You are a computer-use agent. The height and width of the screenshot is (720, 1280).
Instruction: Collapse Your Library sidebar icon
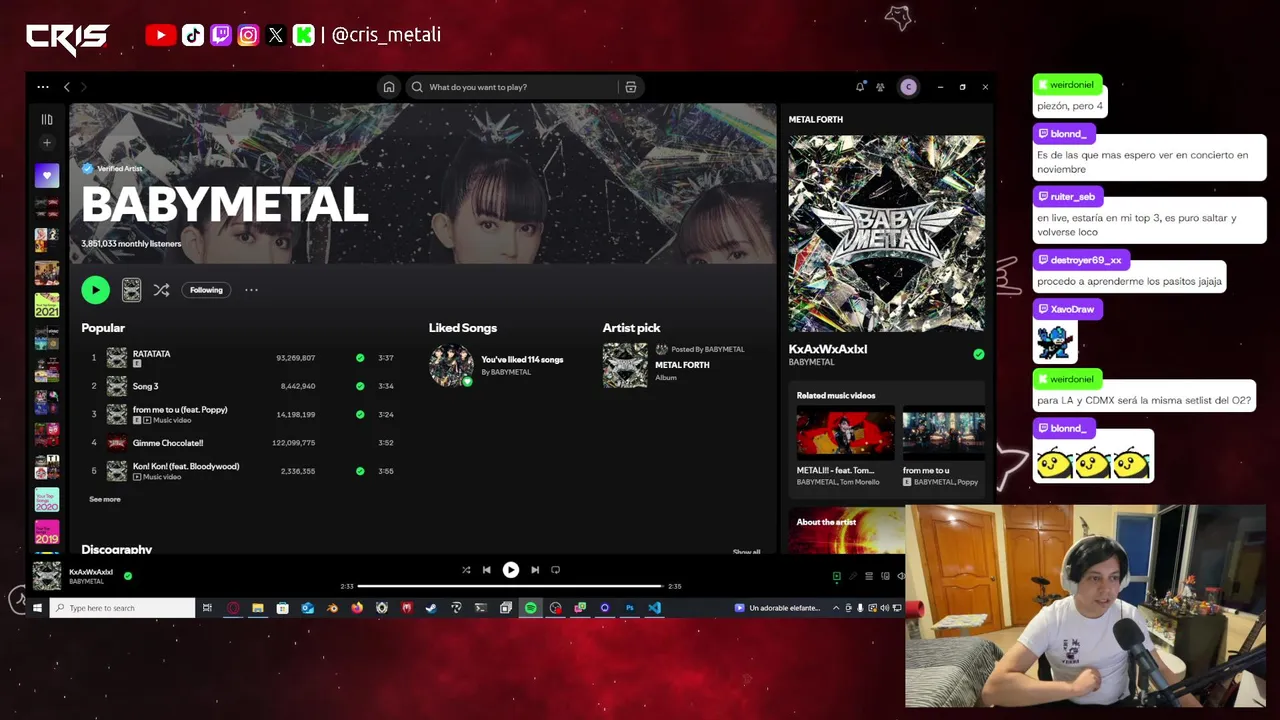click(47, 119)
